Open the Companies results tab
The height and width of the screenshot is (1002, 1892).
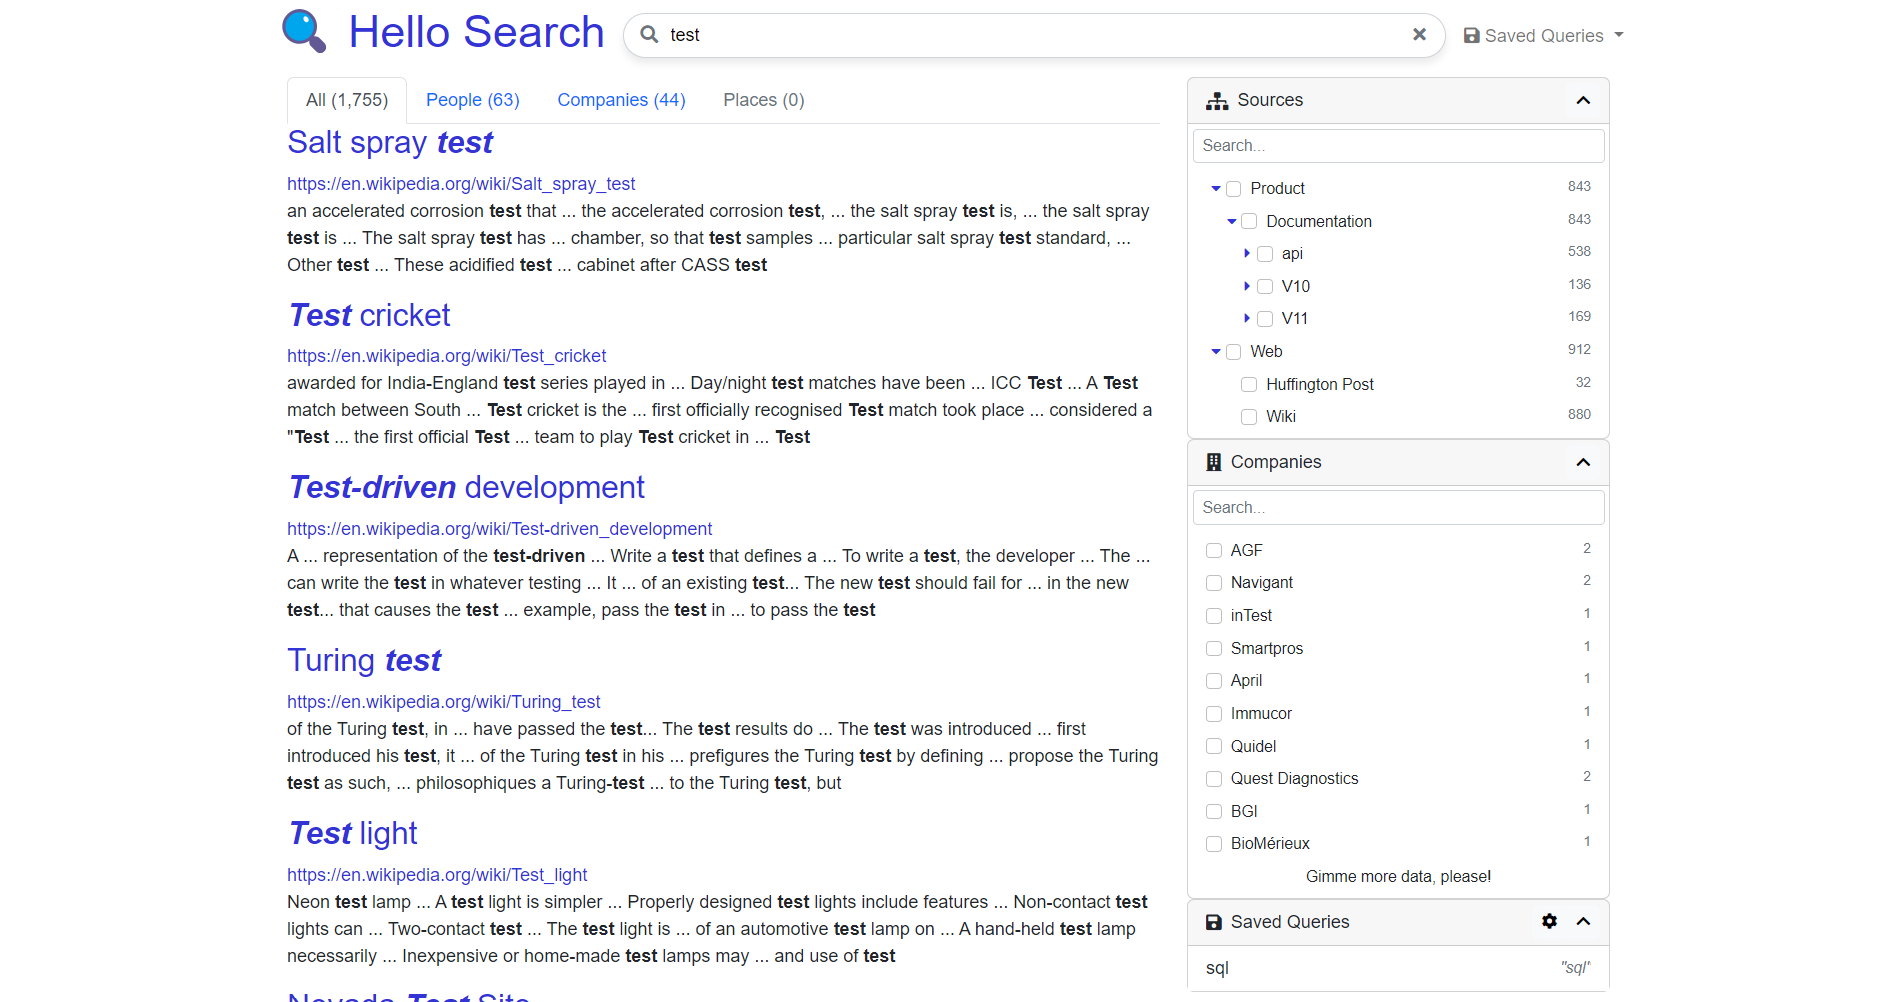click(621, 99)
